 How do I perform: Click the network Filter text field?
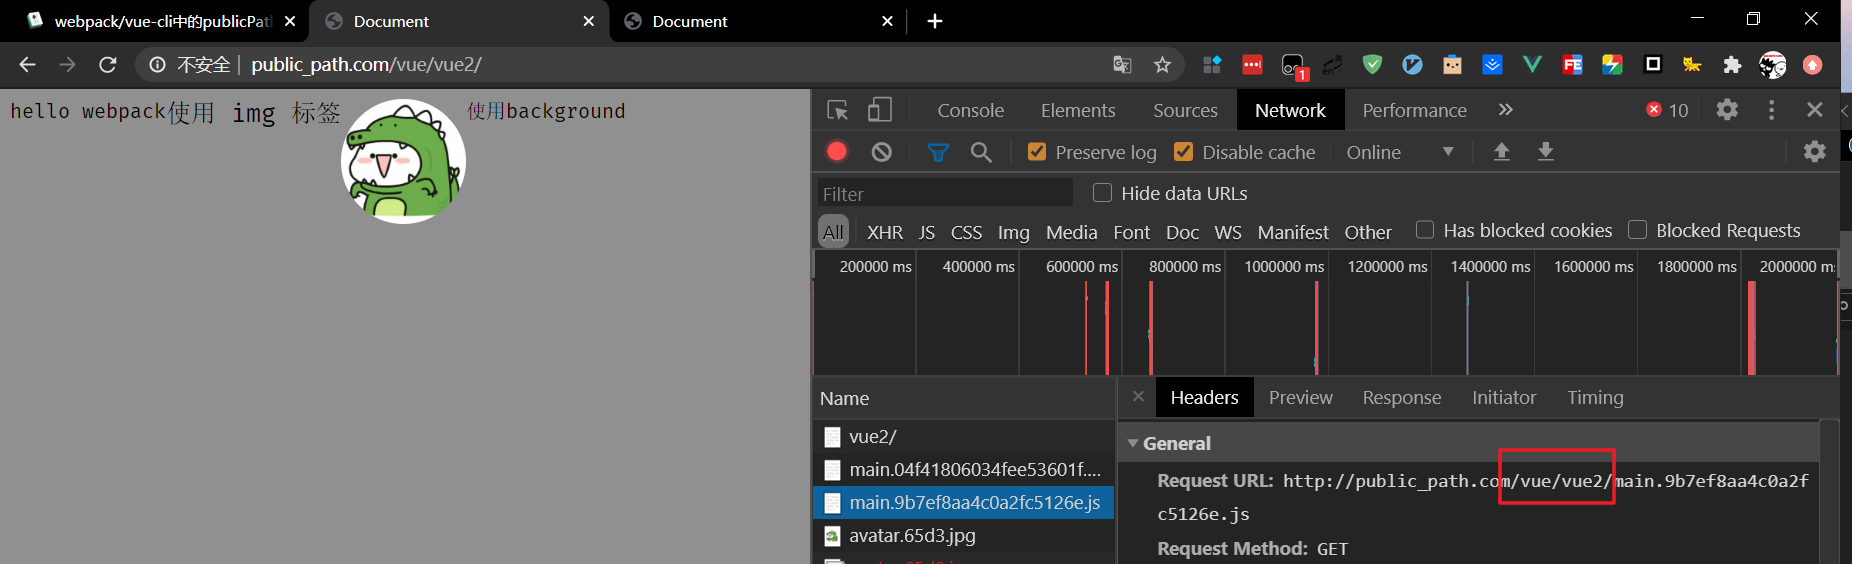pyautogui.click(x=944, y=193)
